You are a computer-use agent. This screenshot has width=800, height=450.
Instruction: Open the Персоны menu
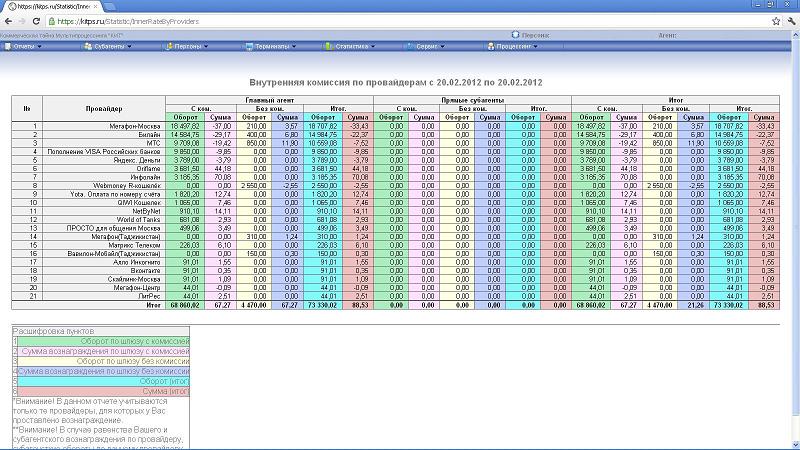(x=187, y=46)
